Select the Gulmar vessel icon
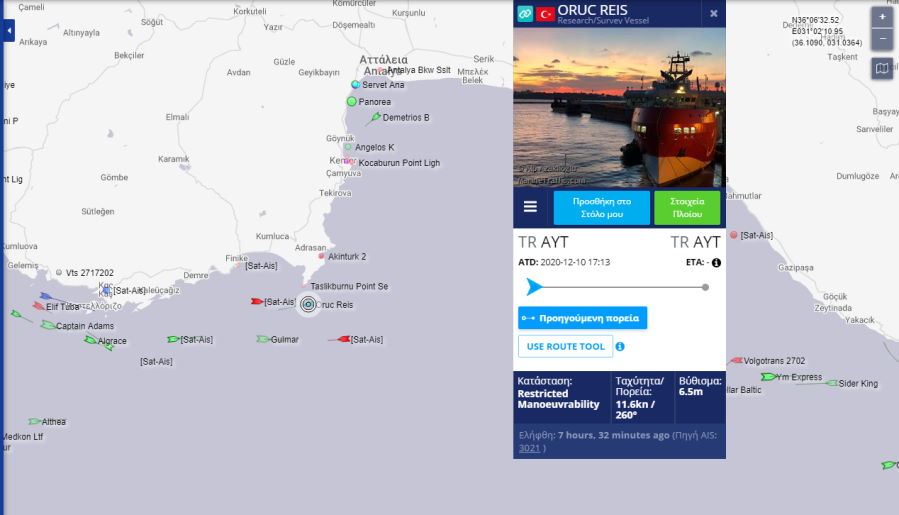 [263, 340]
